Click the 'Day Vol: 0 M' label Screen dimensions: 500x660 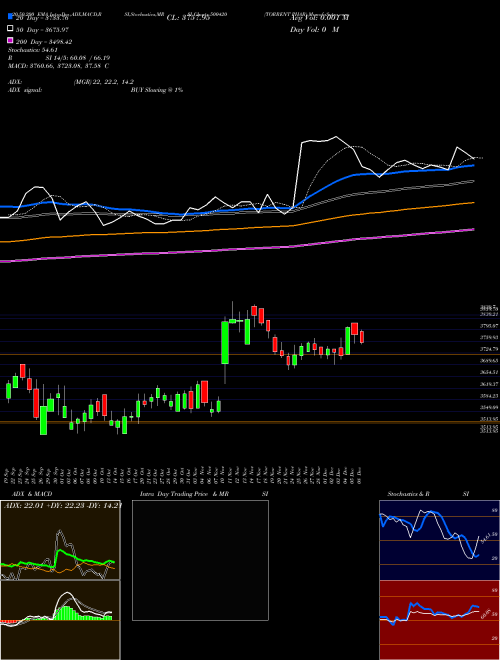pyautogui.click(x=314, y=30)
